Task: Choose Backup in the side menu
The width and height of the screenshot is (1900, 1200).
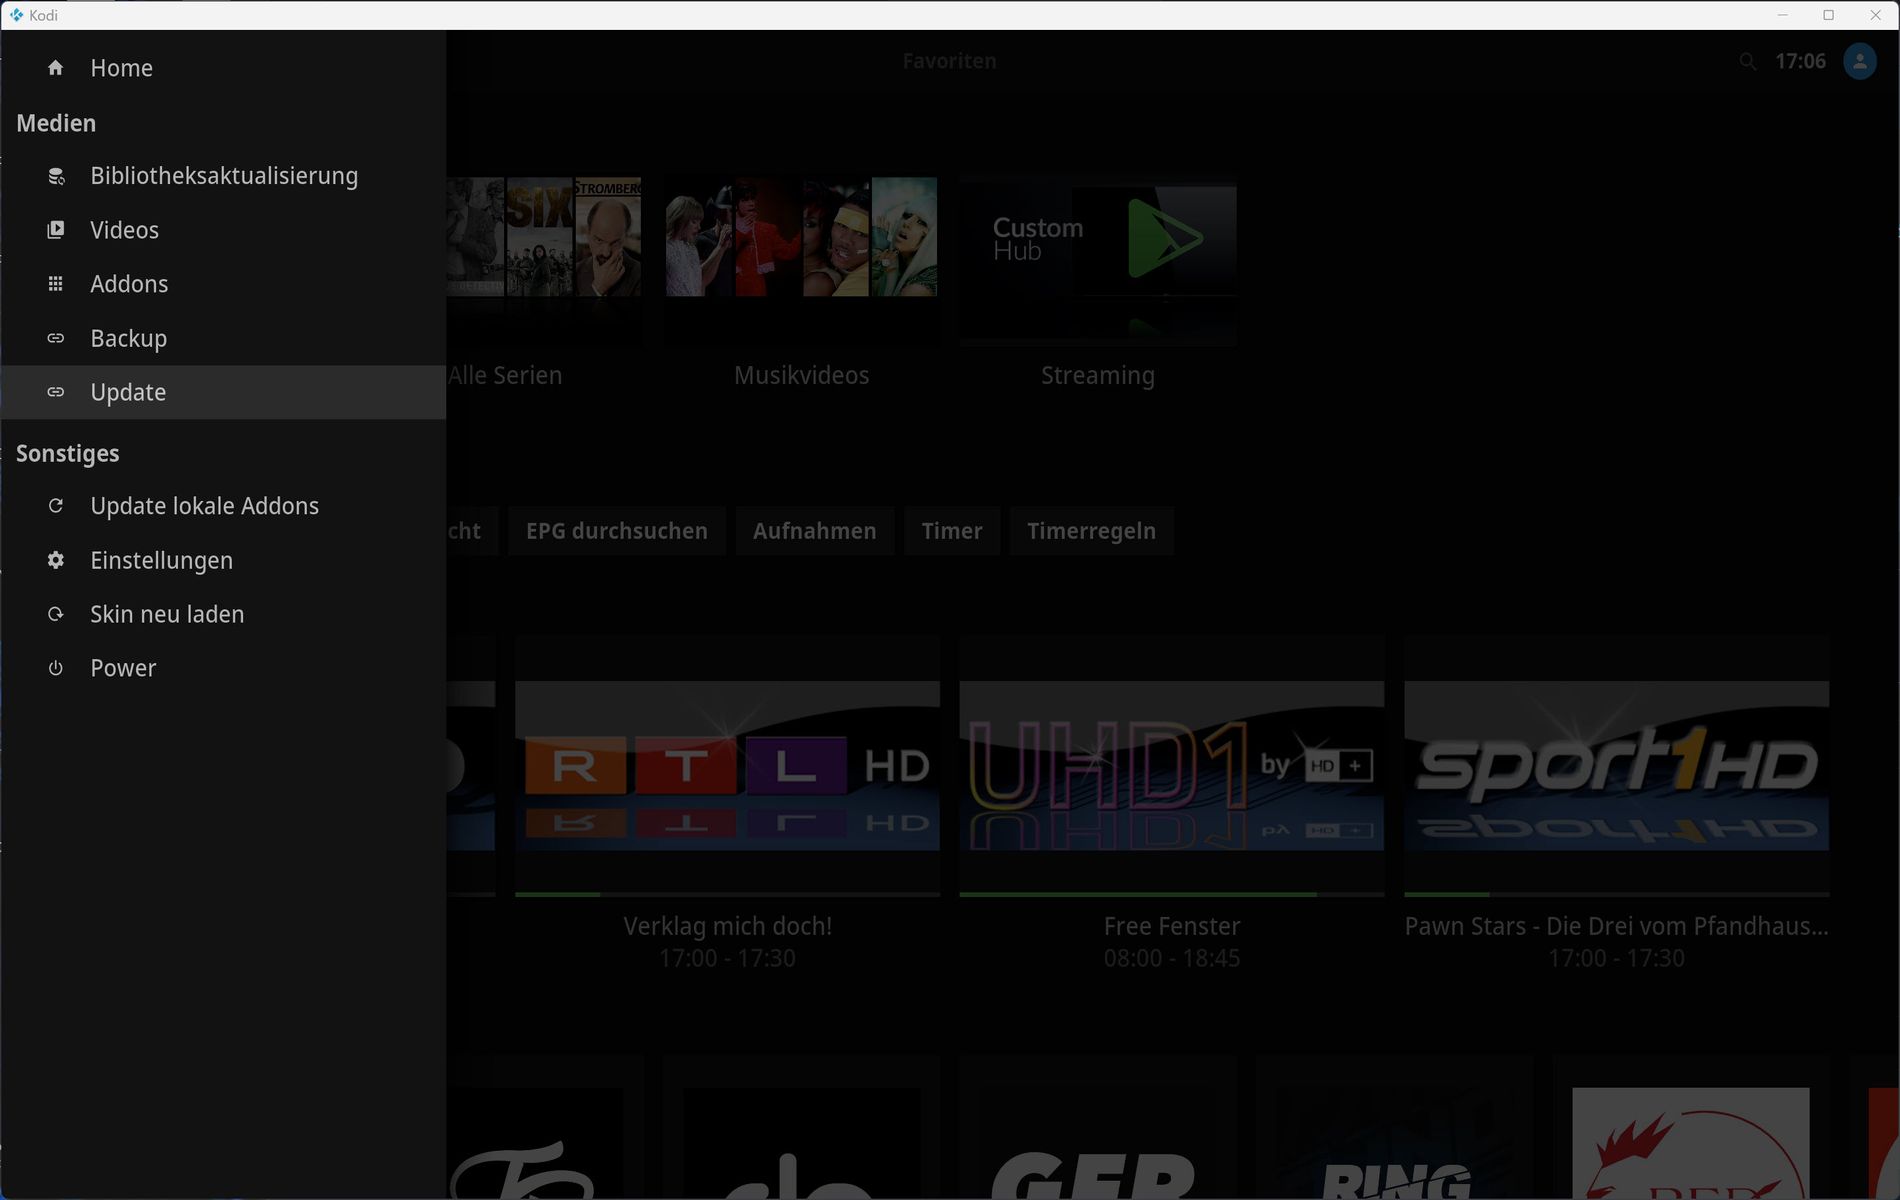Action: point(223,338)
